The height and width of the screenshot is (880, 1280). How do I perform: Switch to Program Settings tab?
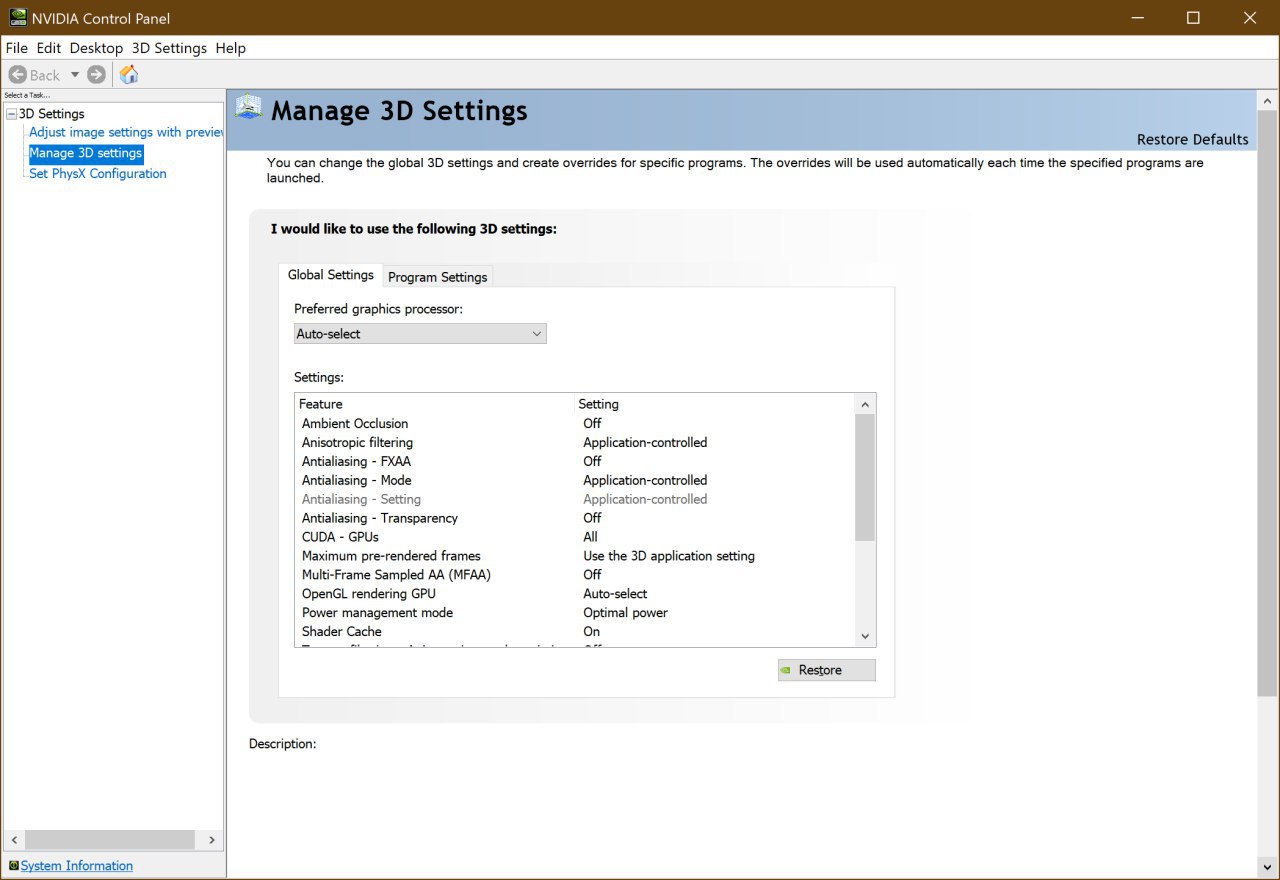[x=437, y=277]
